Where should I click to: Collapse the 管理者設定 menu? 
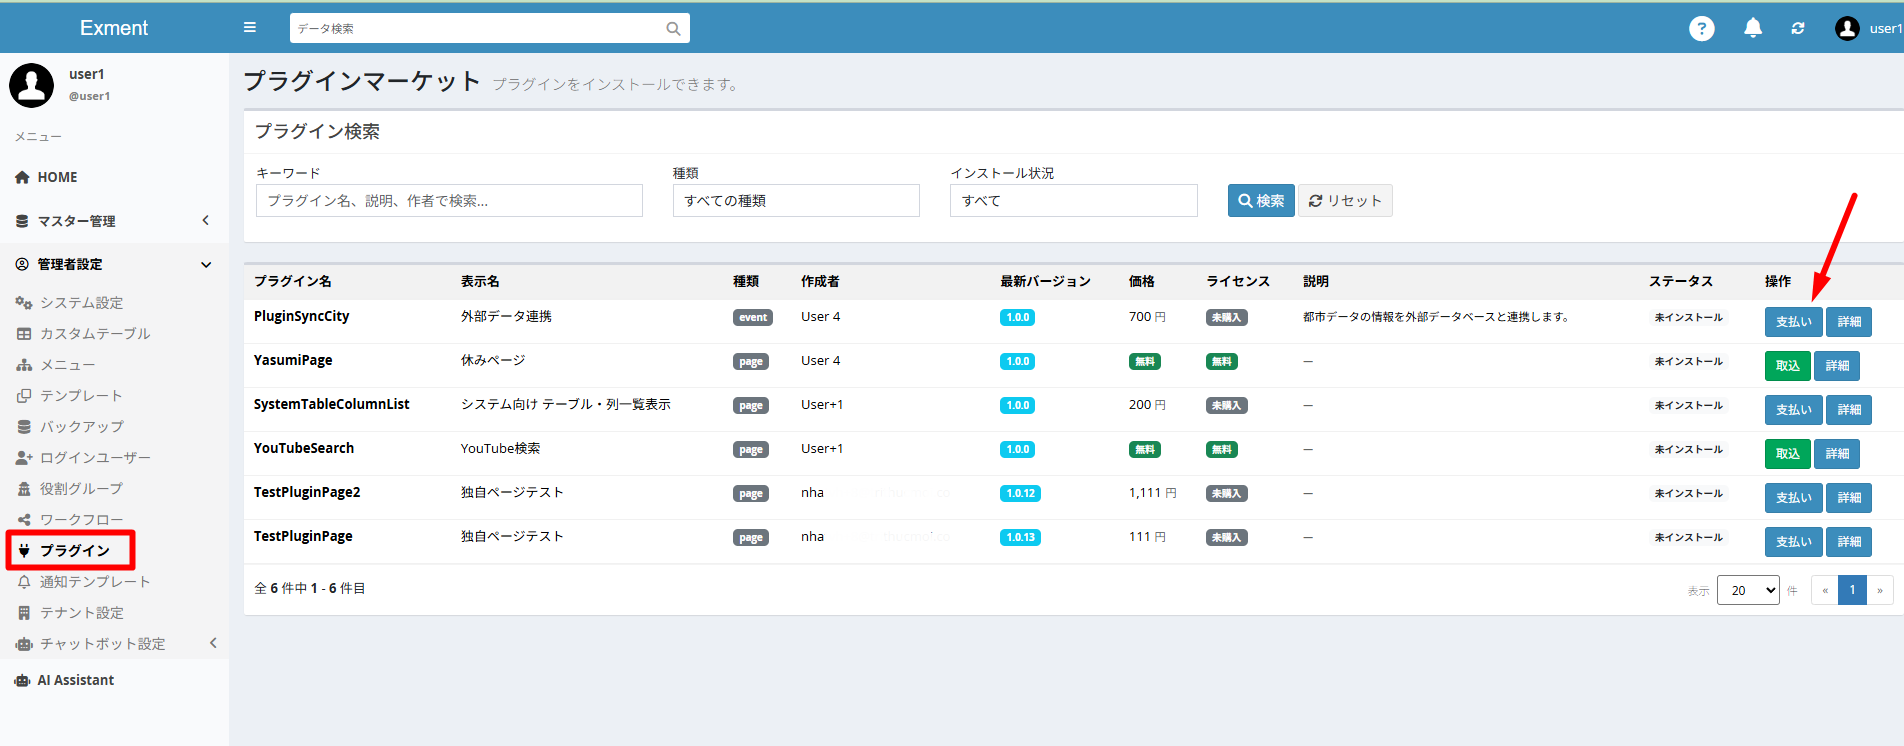(x=114, y=264)
